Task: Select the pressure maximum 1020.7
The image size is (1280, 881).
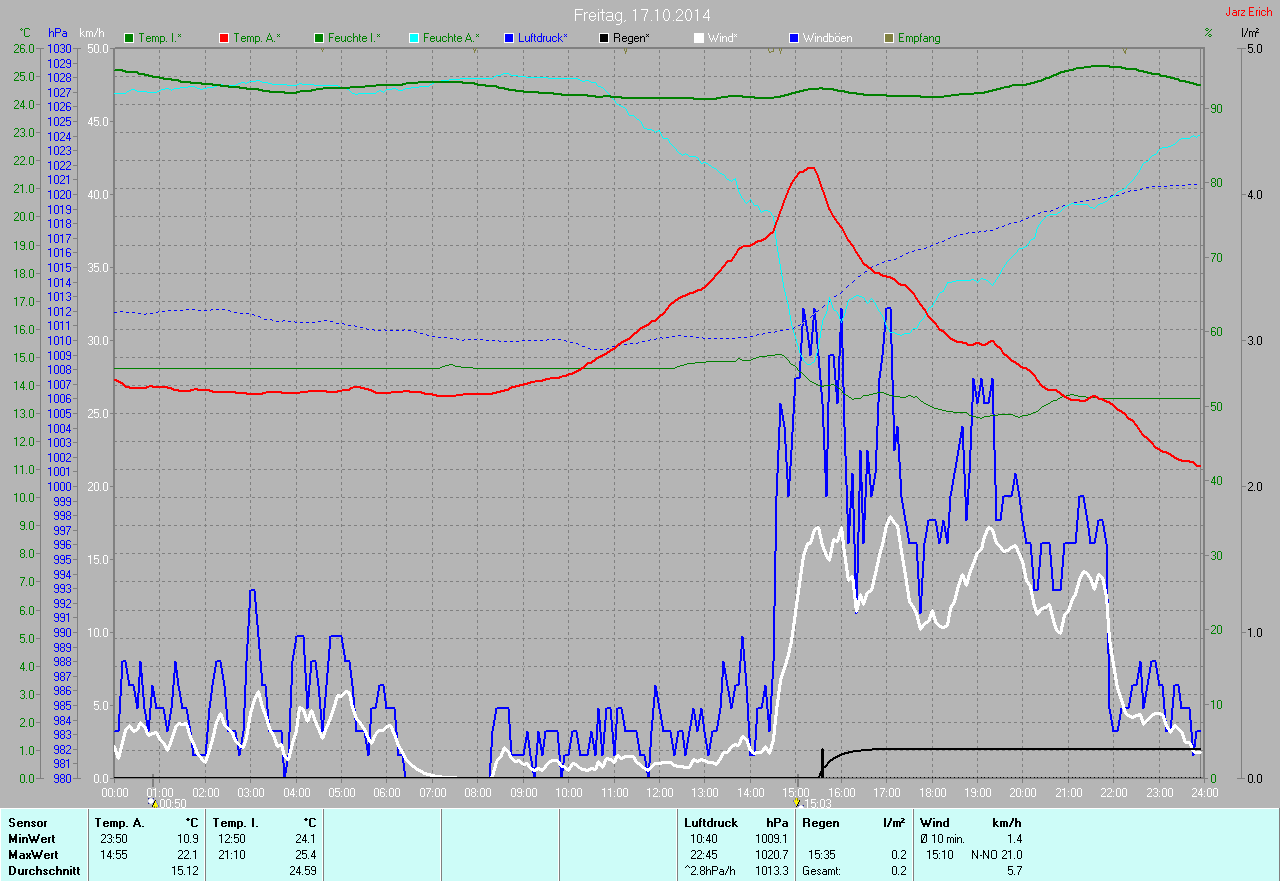Action: coord(771,855)
